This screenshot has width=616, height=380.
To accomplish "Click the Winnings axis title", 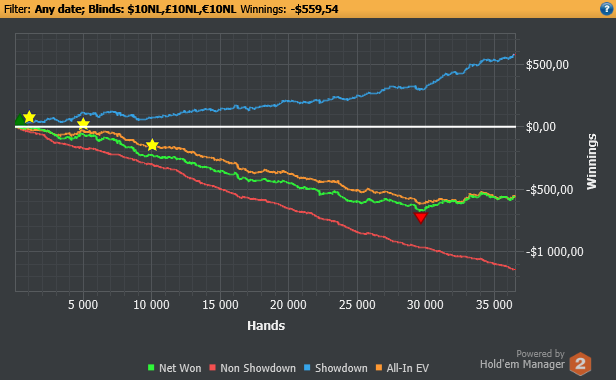I will [592, 162].
